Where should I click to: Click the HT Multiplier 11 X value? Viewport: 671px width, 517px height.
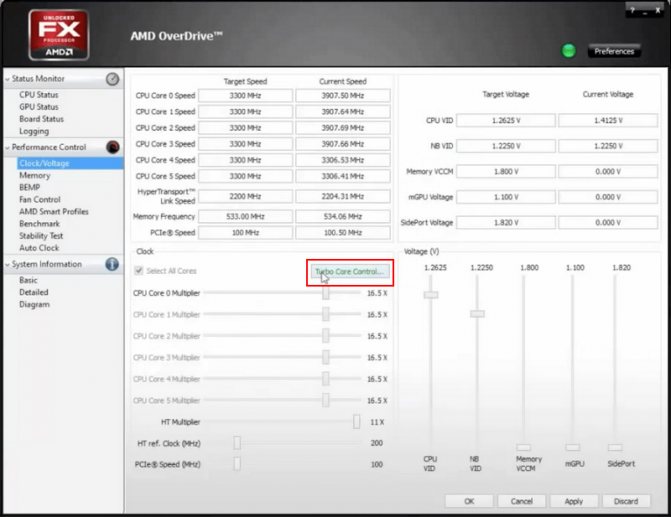[x=377, y=422]
